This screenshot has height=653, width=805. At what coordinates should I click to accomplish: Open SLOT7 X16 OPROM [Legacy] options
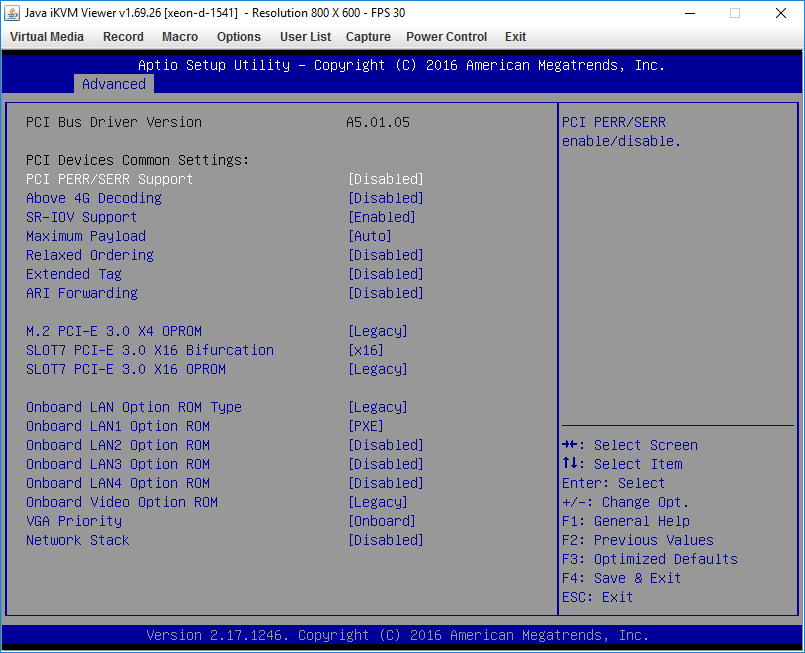[x=378, y=369]
